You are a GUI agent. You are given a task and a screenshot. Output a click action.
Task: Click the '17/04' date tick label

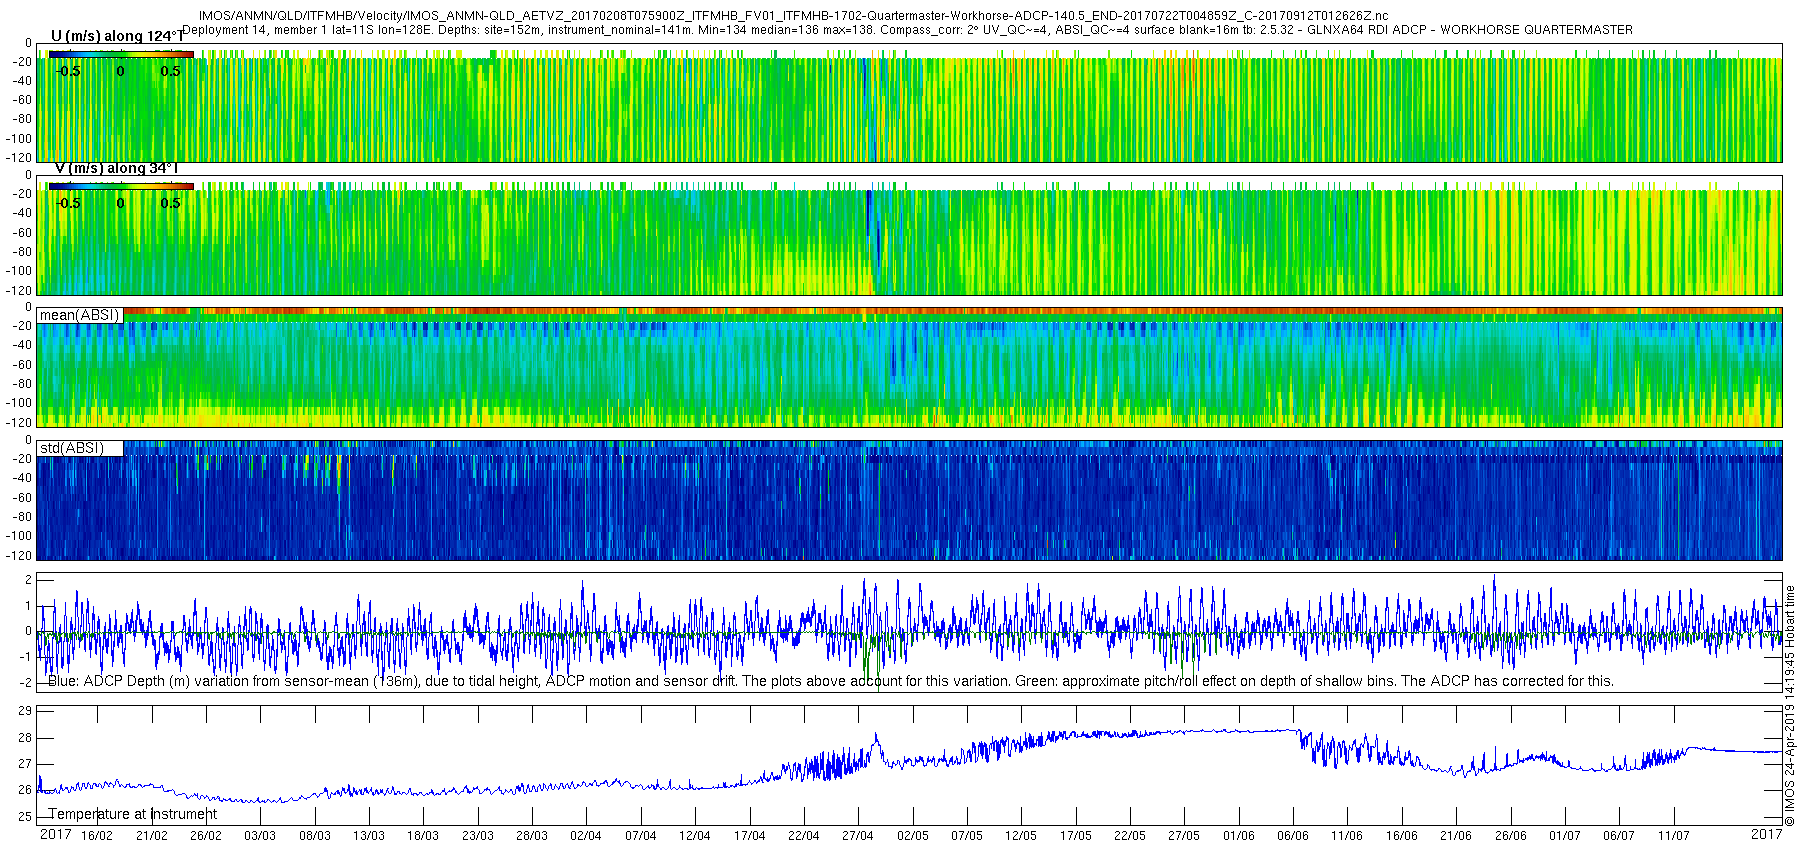[x=750, y=836]
